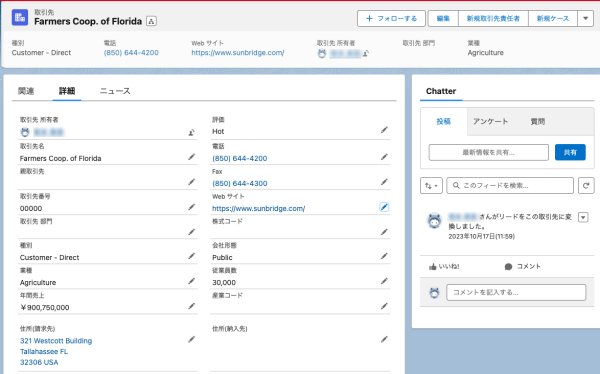Click the 00000 account number value
Screen dimensions: 600x374
click(x=31, y=209)
